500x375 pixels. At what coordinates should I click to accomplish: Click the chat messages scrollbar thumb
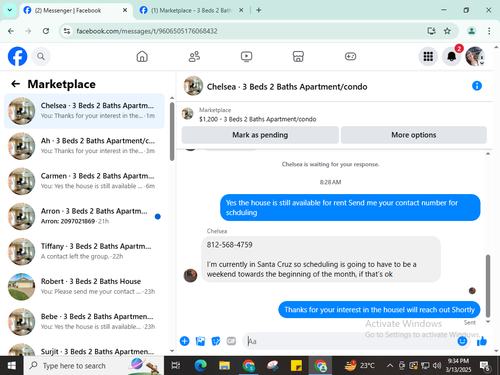pyautogui.click(x=488, y=286)
